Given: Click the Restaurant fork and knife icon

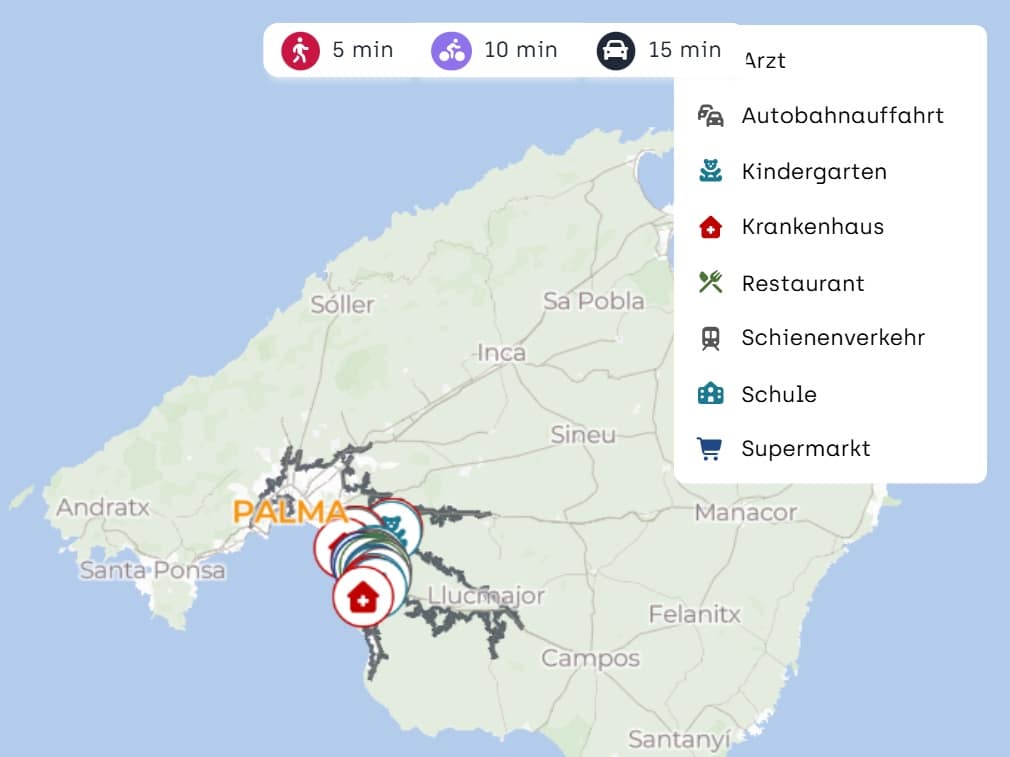Looking at the screenshot, I should click(x=710, y=282).
